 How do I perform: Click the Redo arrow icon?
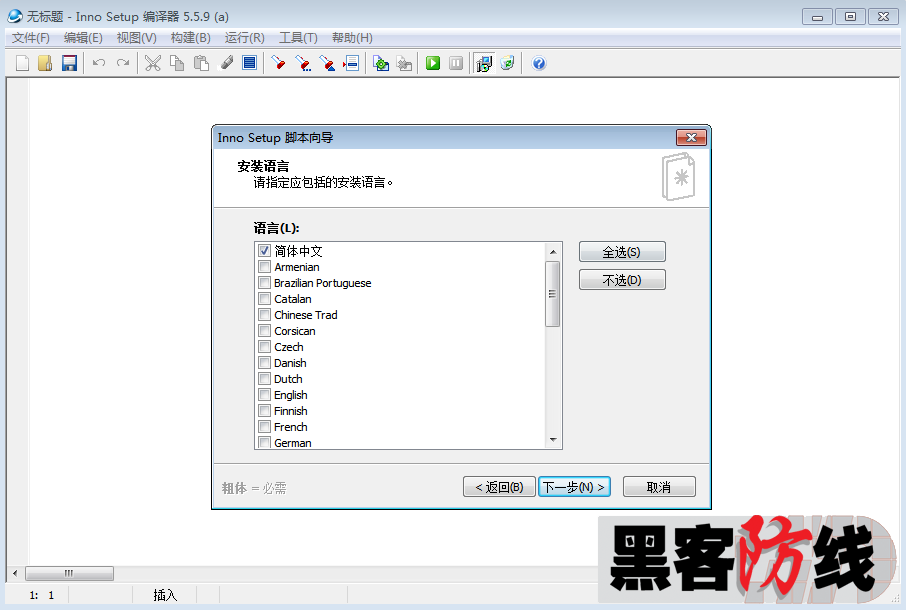coord(122,63)
